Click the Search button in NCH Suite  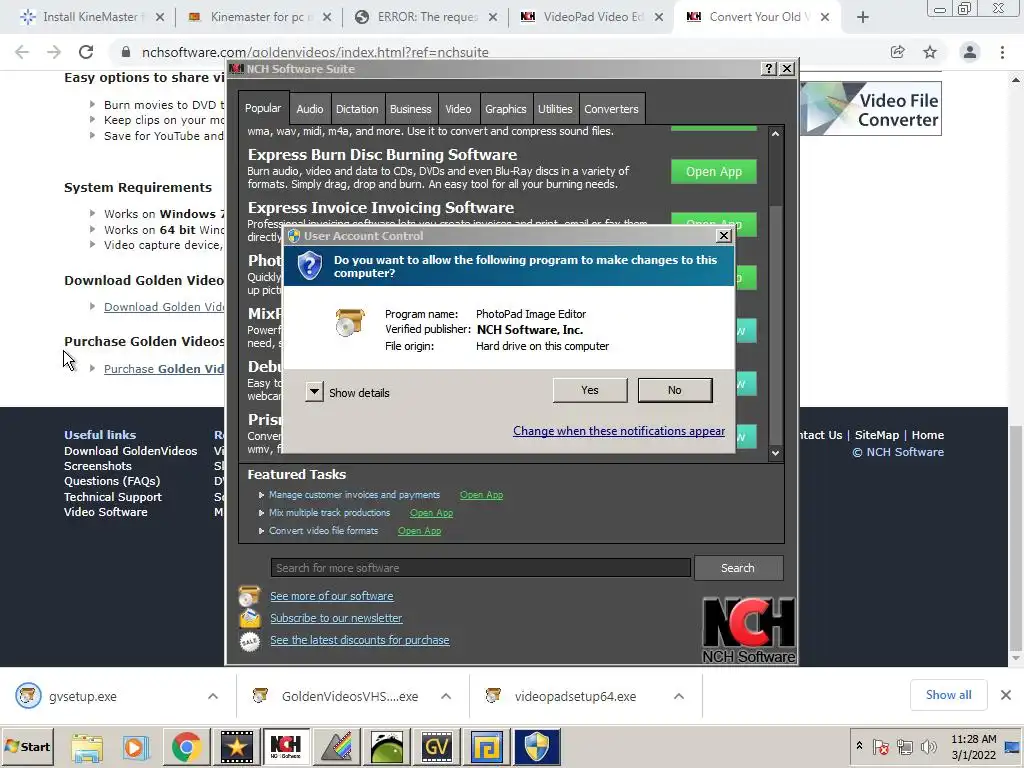[738, 568]
